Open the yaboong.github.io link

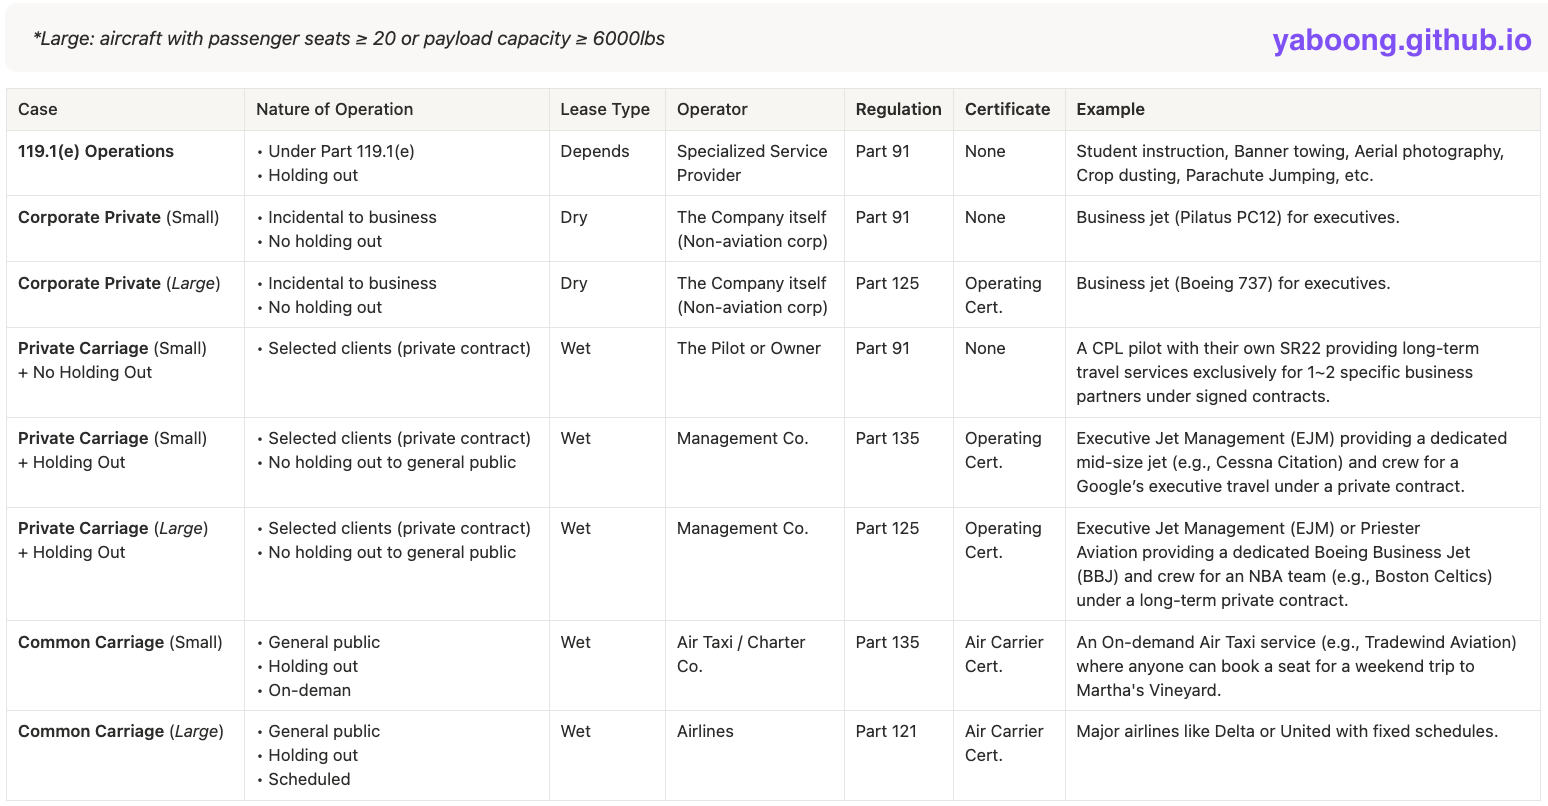[1401, 40]
